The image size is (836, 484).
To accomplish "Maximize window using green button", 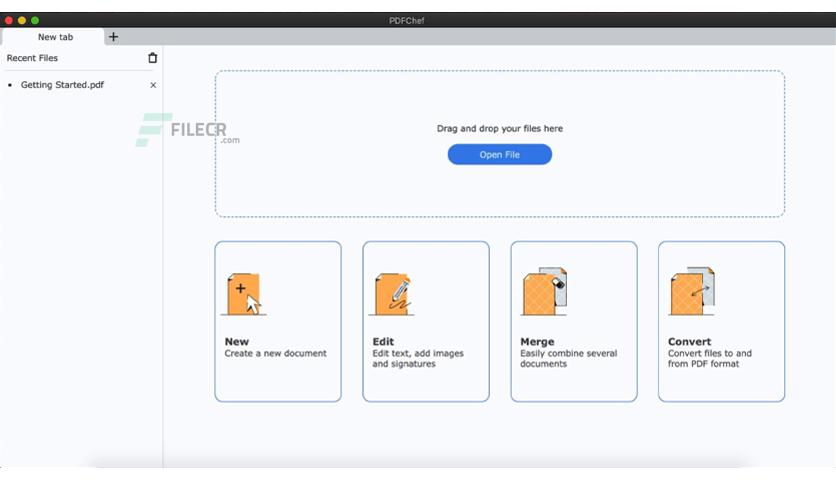I will pos(35,20).
